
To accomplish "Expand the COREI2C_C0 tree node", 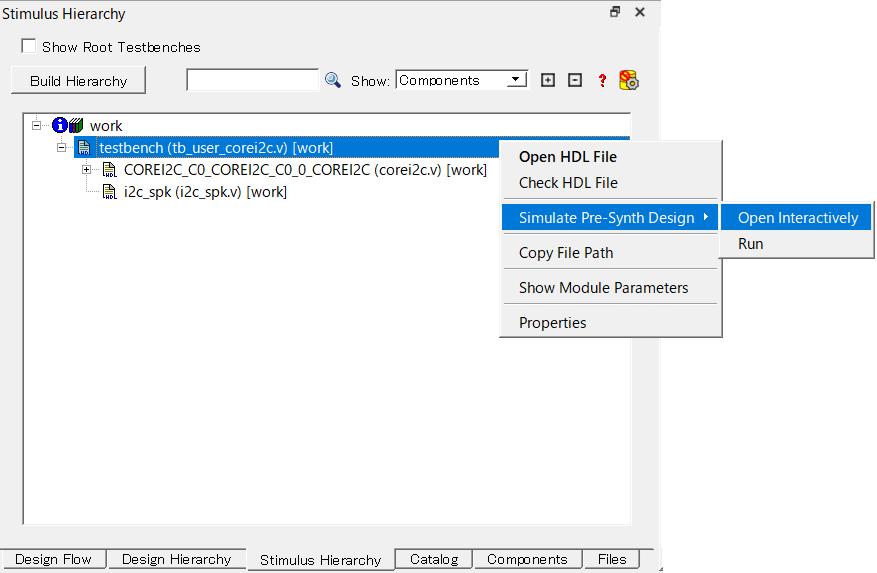I will click(86, 170).
